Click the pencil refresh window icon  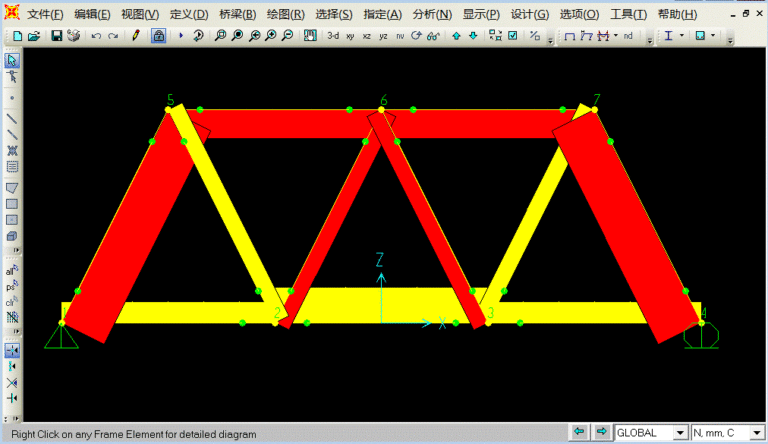pyautogui.click(x=136, y=36)
